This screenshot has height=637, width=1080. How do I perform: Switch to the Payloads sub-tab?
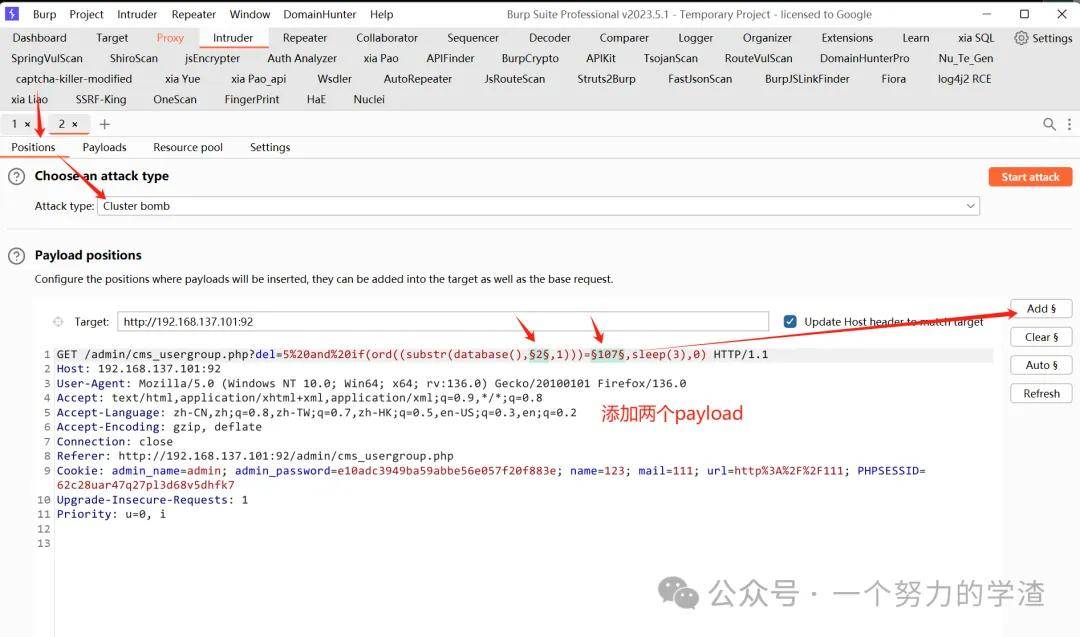pyautogui.click(x=104, y=147)
